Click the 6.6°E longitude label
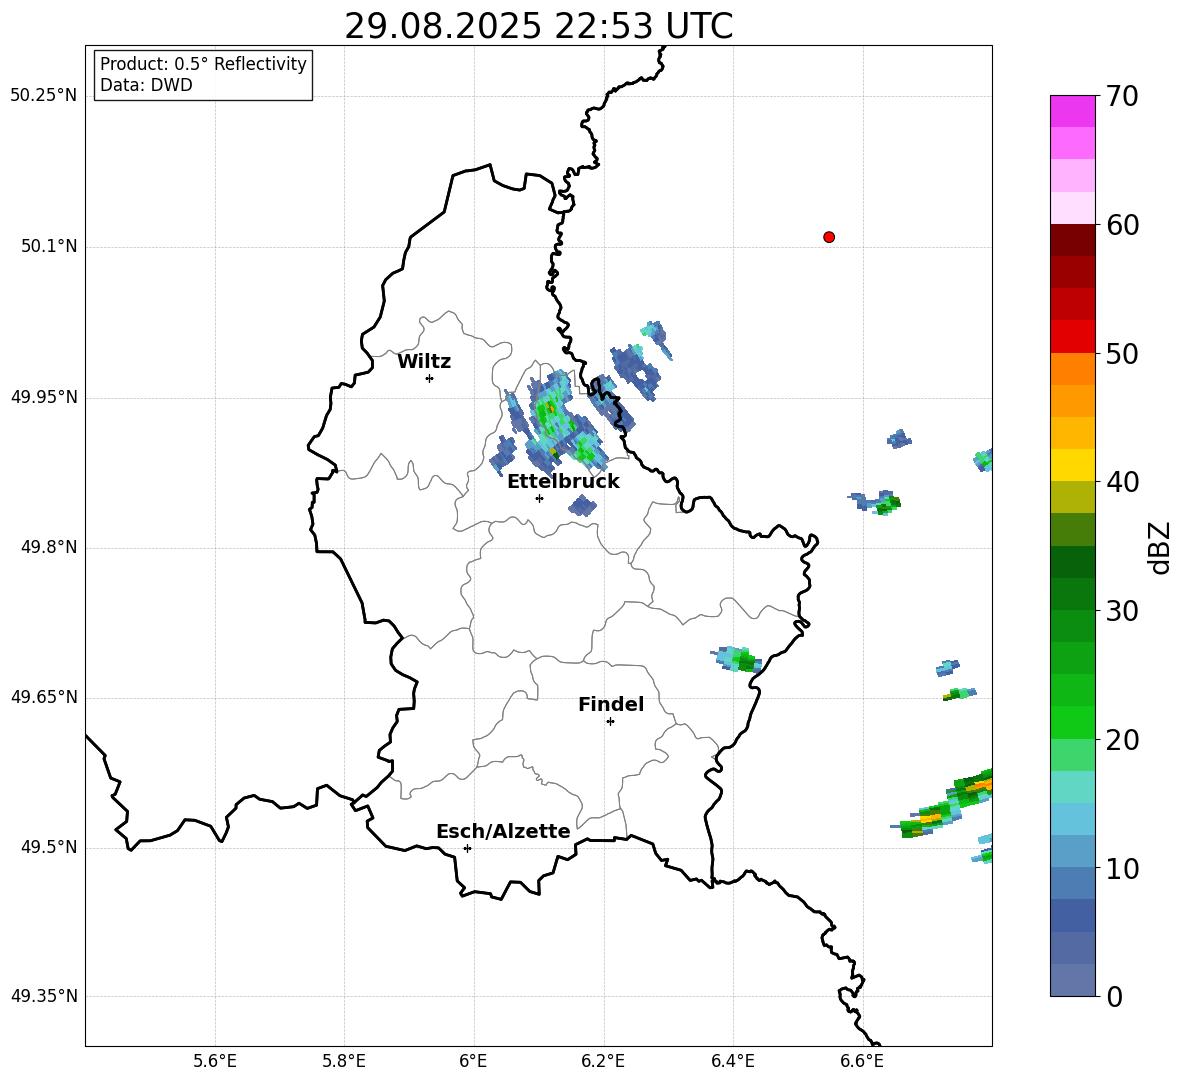This screenshot has width=1184, height=1081. pos(862,1061)
